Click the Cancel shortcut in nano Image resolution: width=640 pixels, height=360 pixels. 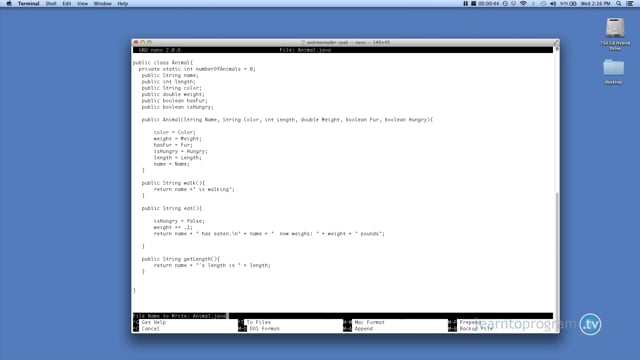[x=151, y=329]
